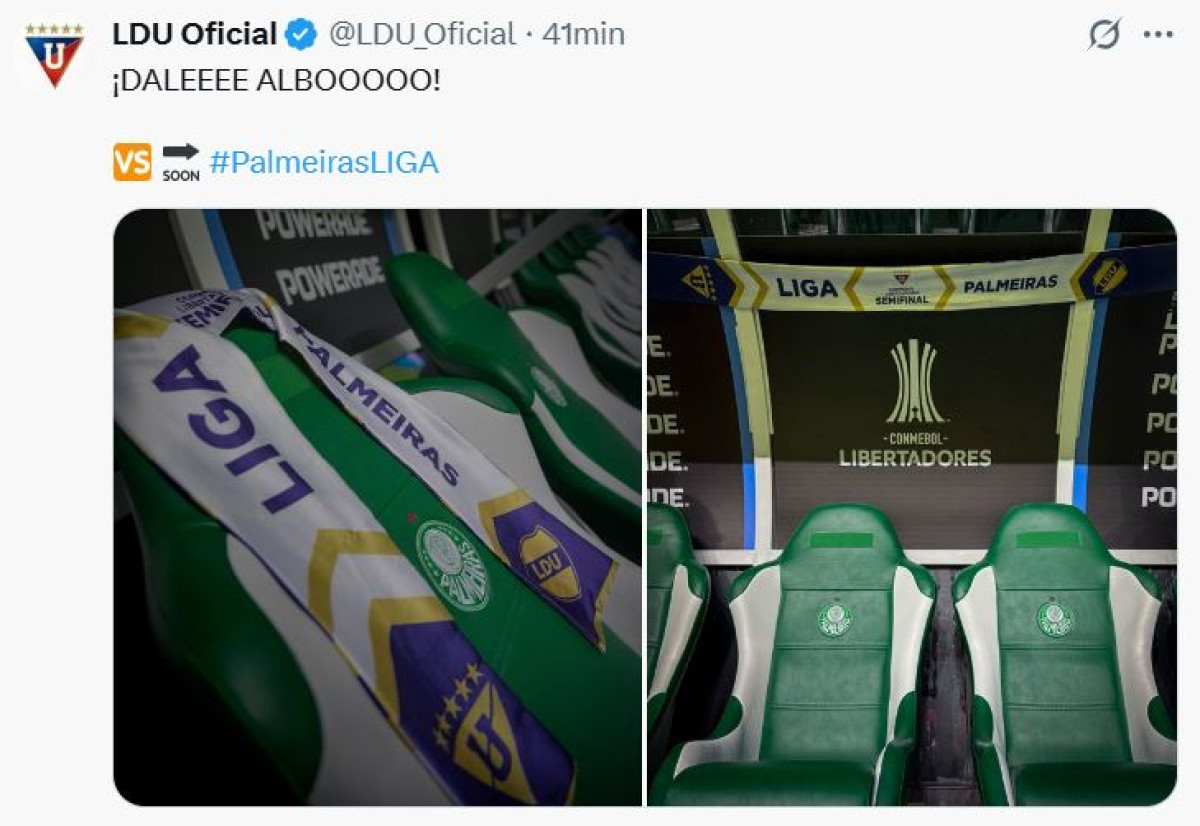This screenshot has width=1200, height=826.
Task: Click the blue verified badge
Action: (300, 35)
